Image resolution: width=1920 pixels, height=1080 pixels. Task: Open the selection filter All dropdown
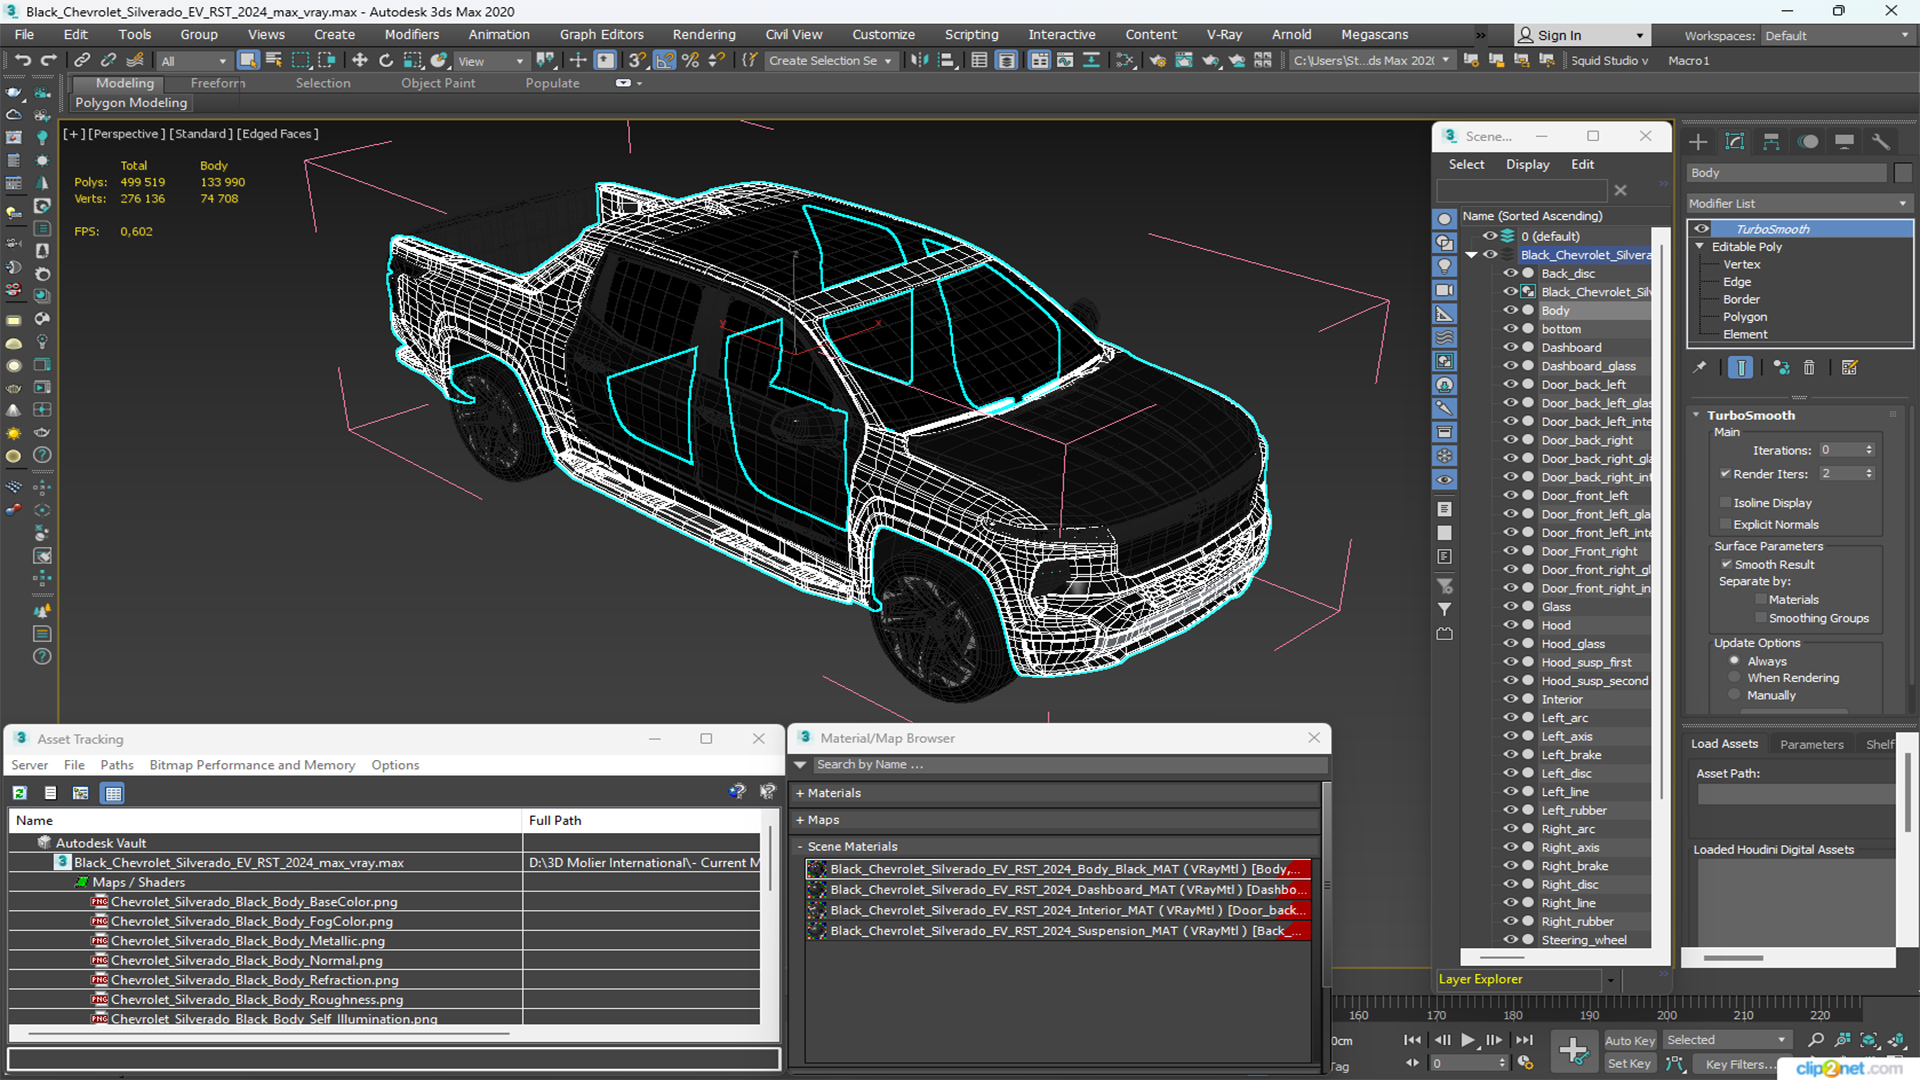tap(194, 61)
